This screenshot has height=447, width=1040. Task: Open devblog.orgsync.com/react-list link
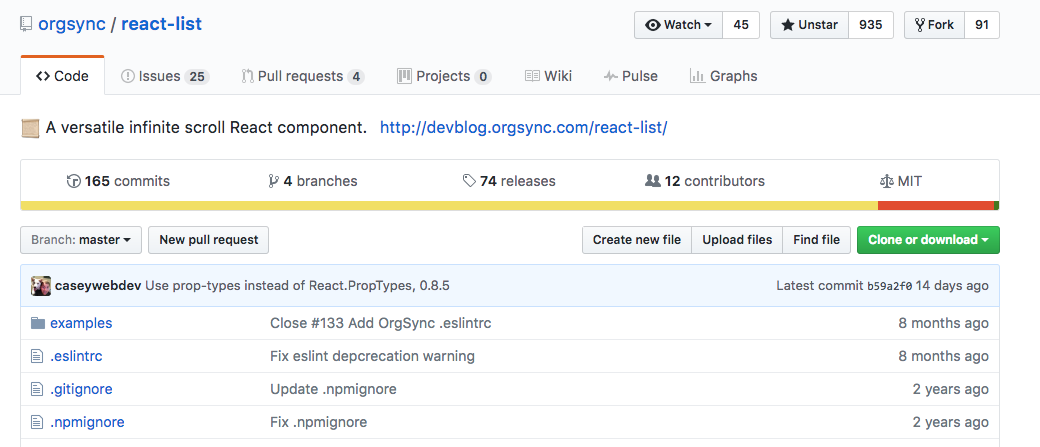click(x=523, y=128)
